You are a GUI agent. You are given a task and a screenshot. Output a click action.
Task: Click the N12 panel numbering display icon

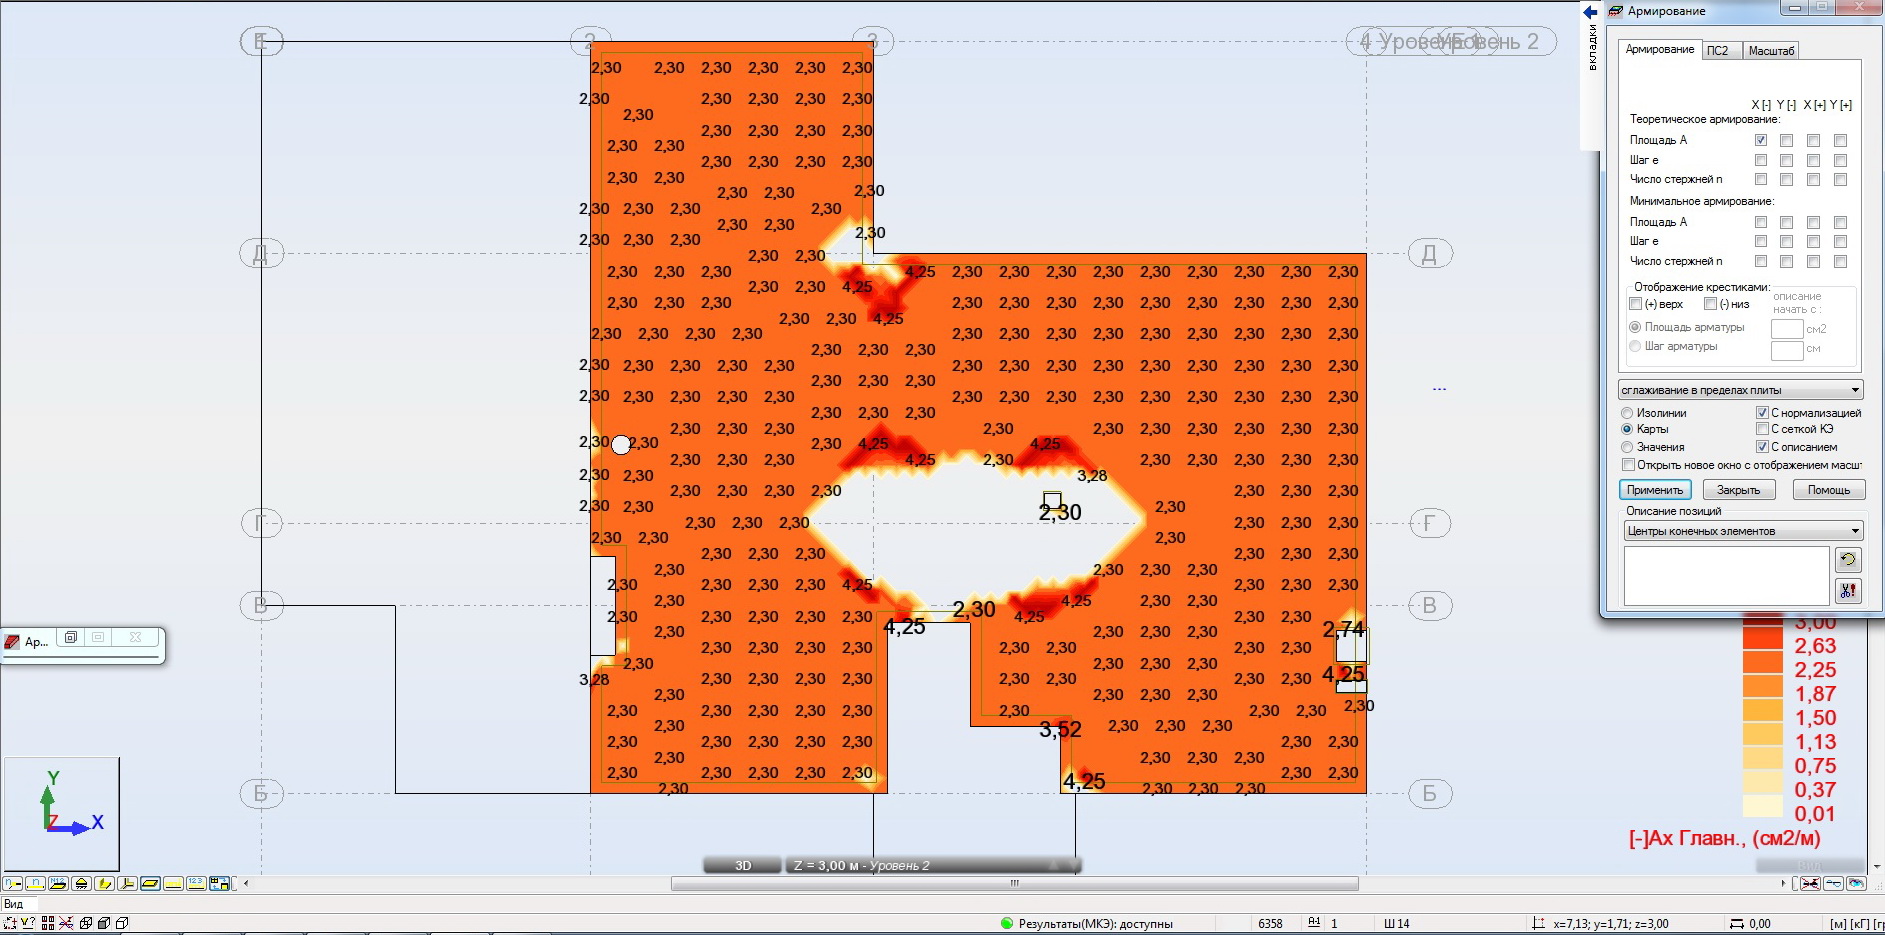pos(58,883)
